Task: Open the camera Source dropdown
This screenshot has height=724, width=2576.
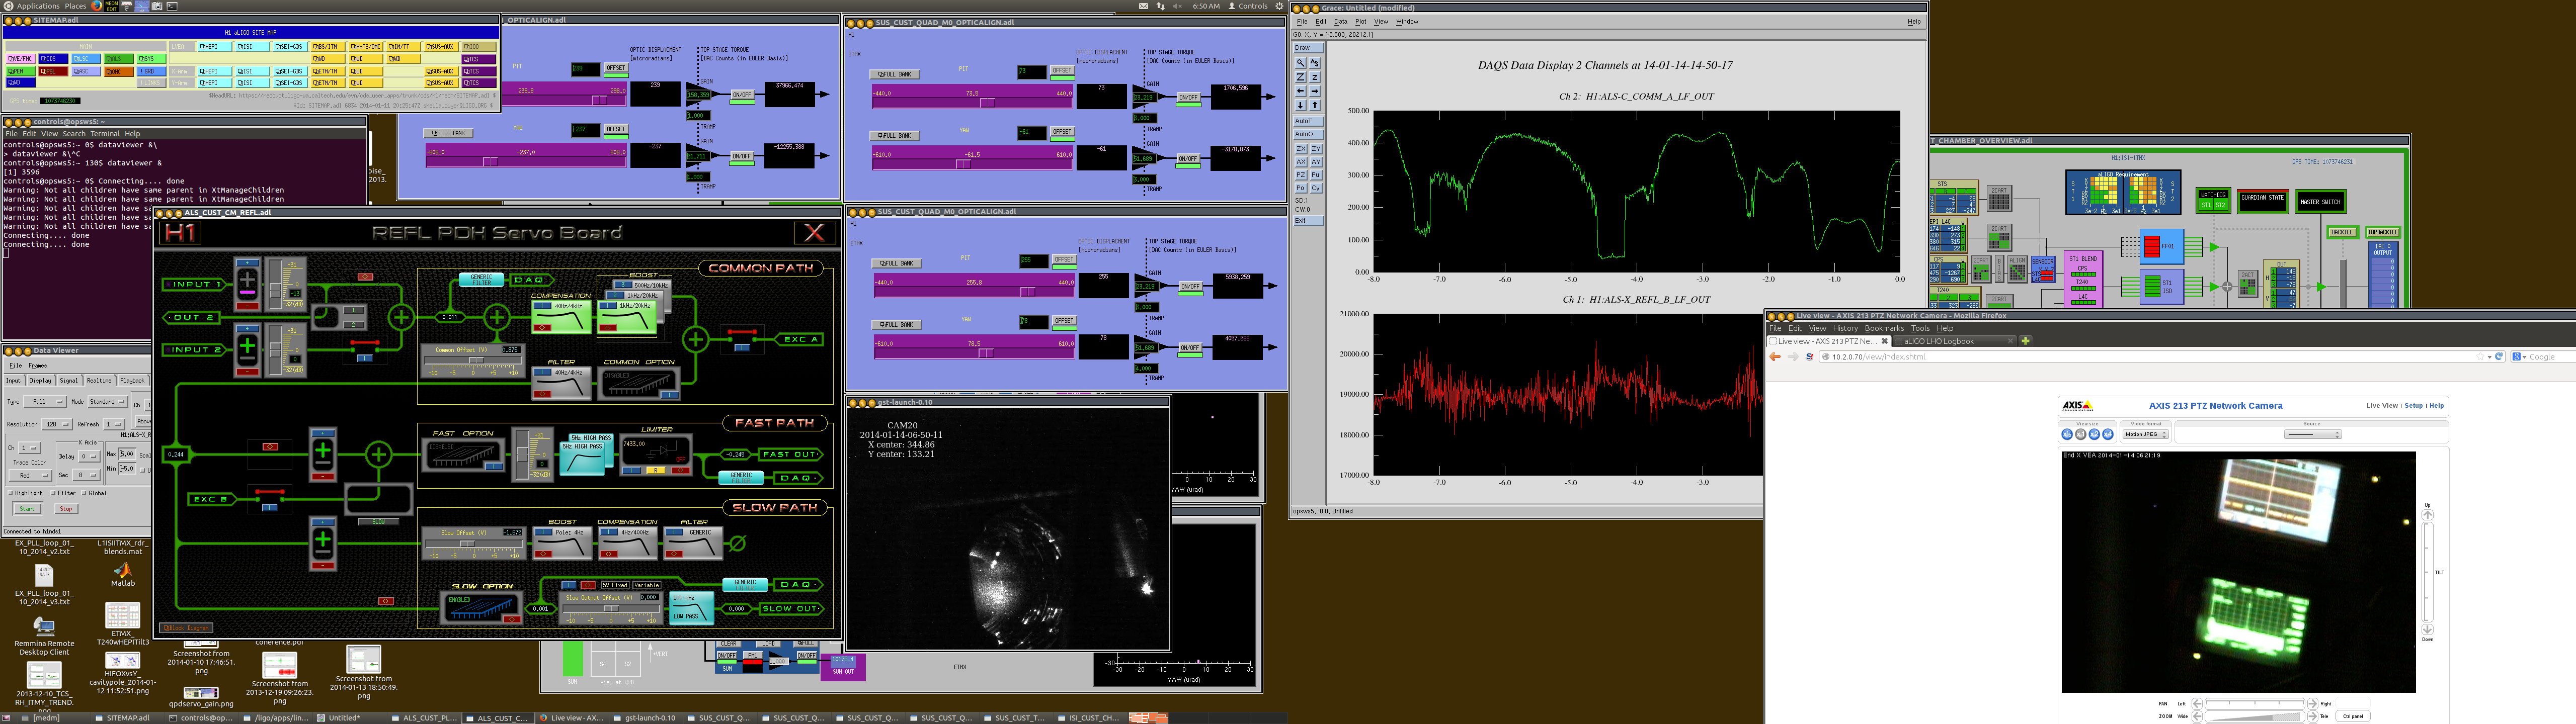Action: (2313, 435)
